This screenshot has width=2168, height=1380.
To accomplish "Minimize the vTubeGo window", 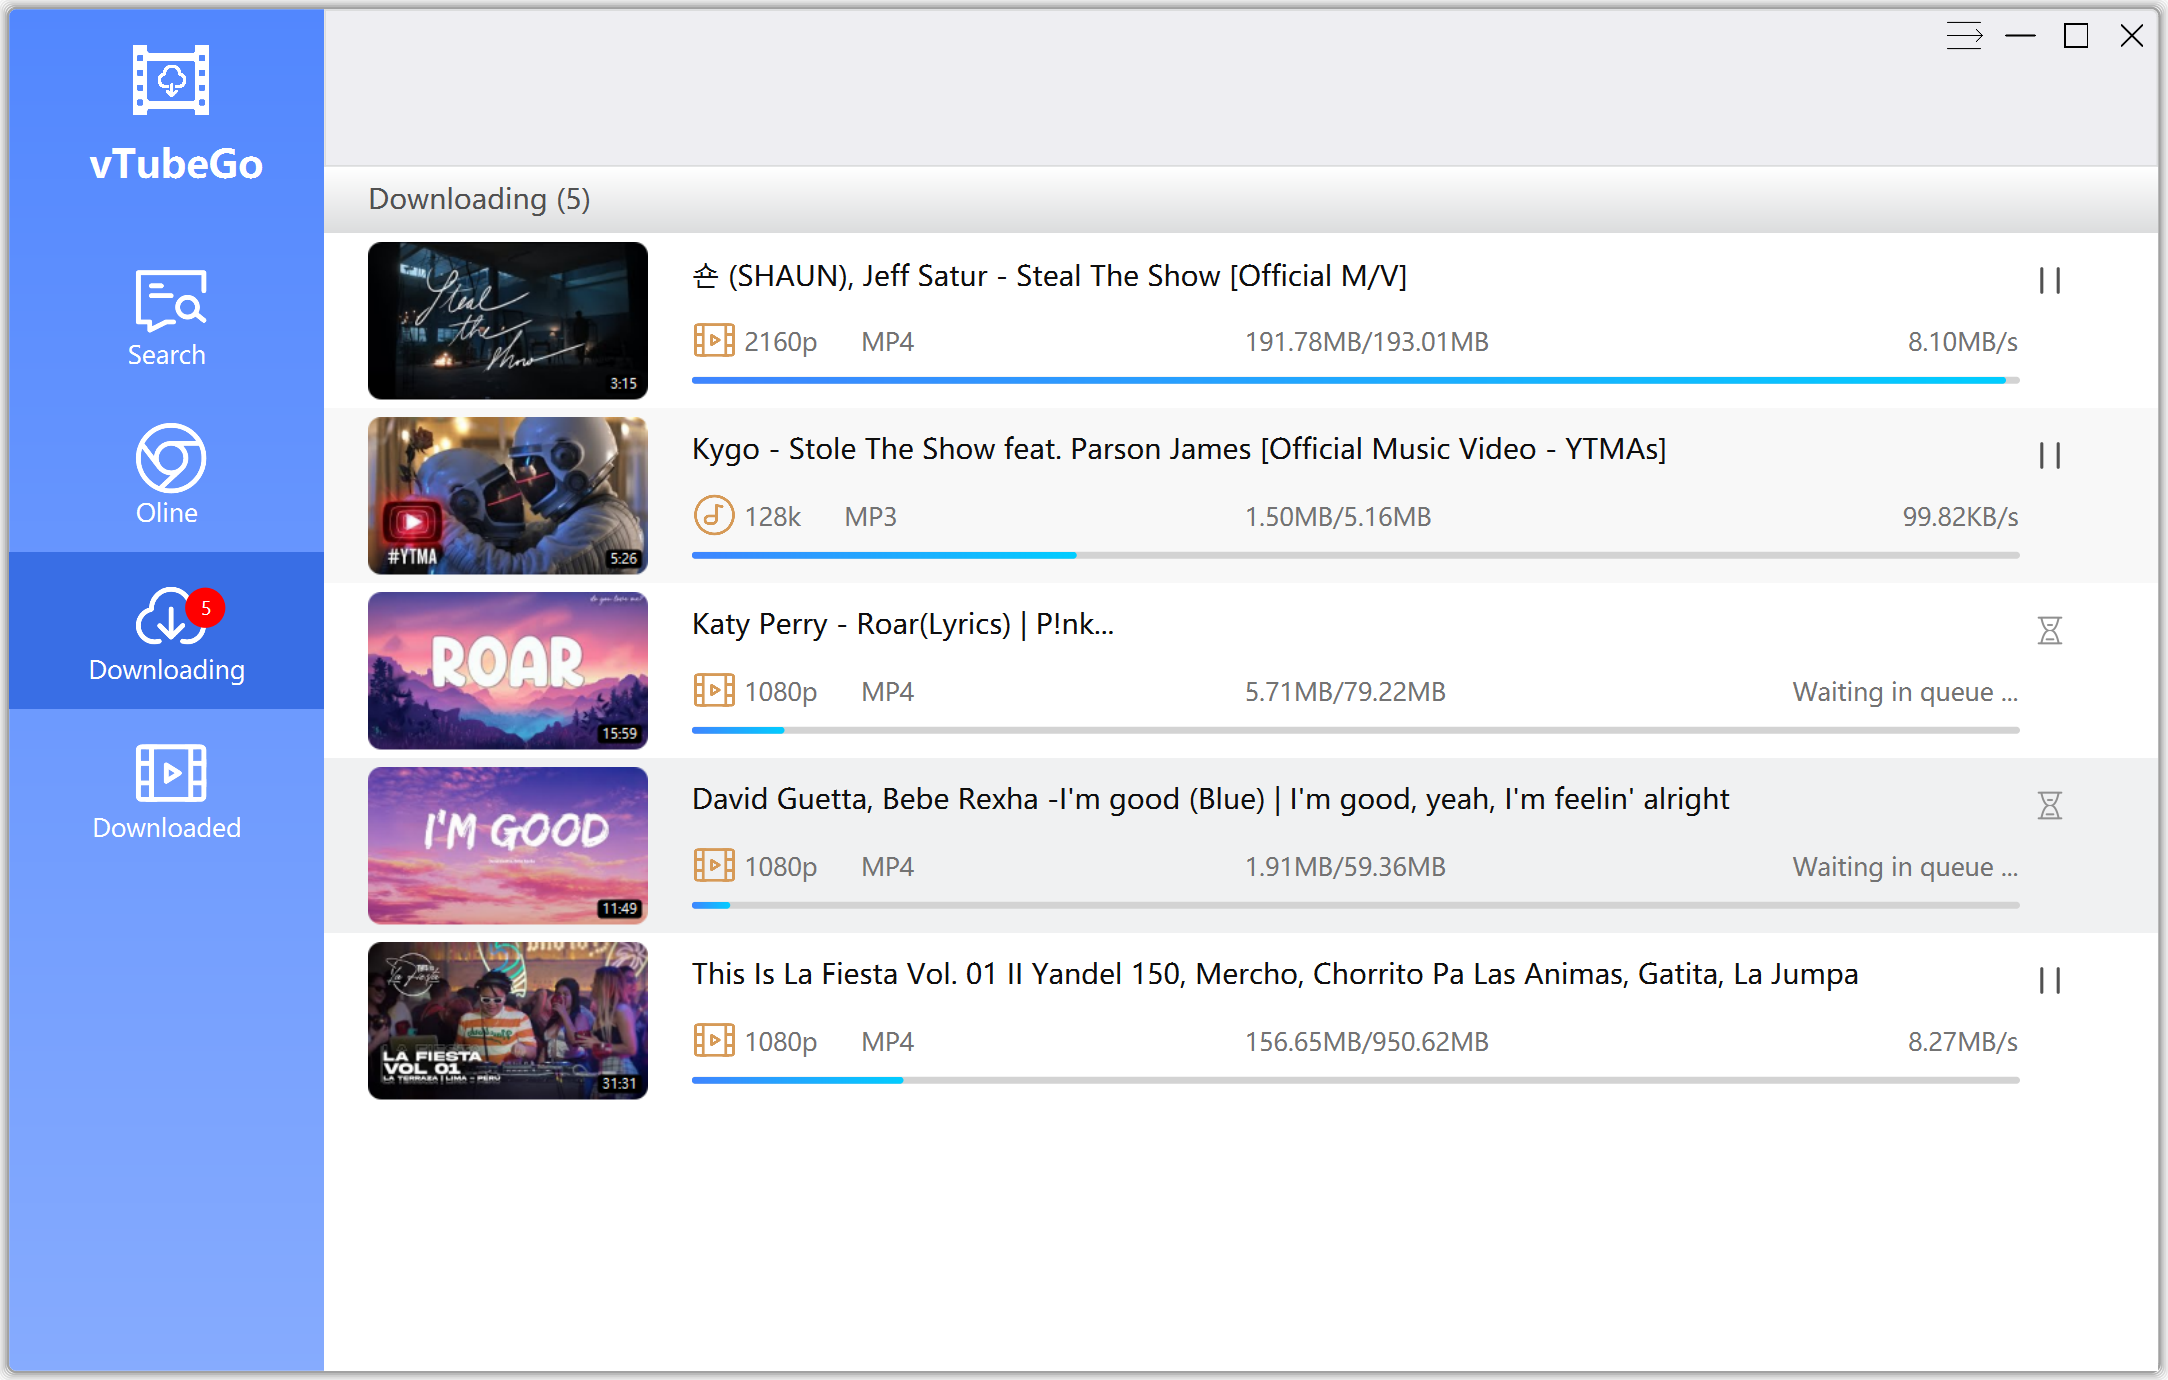I will (x=2020, y=36).
